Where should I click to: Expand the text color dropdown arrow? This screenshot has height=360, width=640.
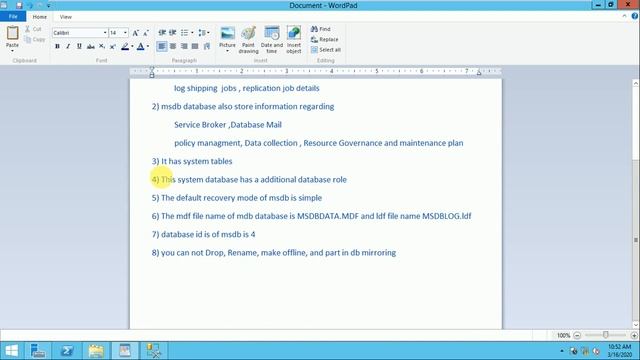pyautogui.click(x=148, y=47)
